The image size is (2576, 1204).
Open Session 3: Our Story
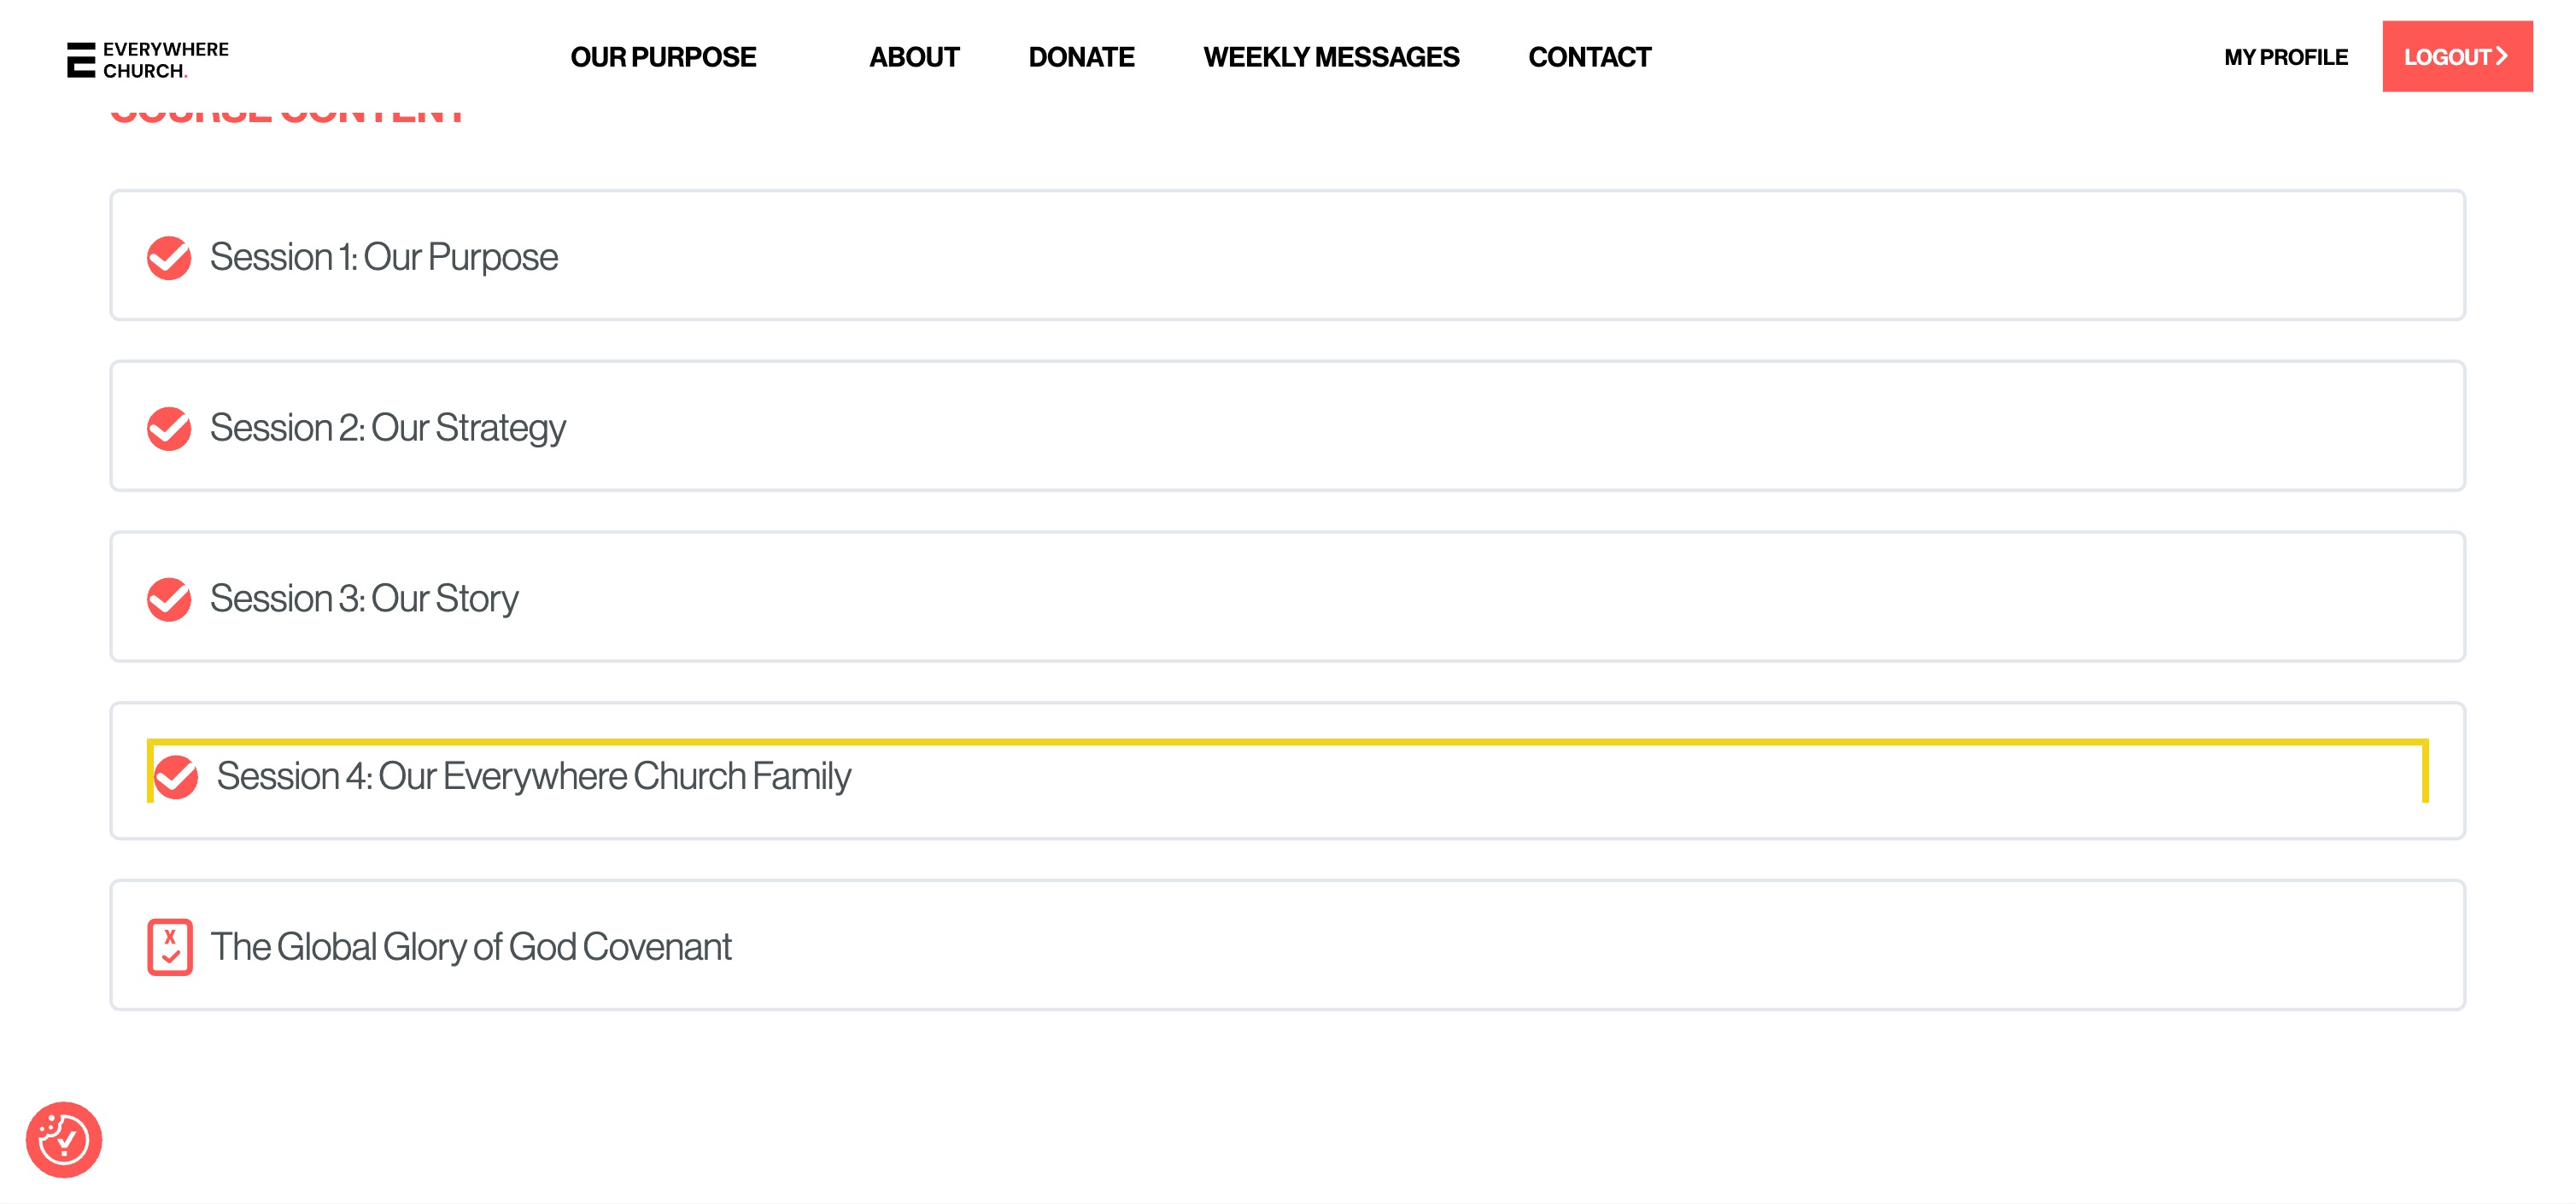(1287, 597)
